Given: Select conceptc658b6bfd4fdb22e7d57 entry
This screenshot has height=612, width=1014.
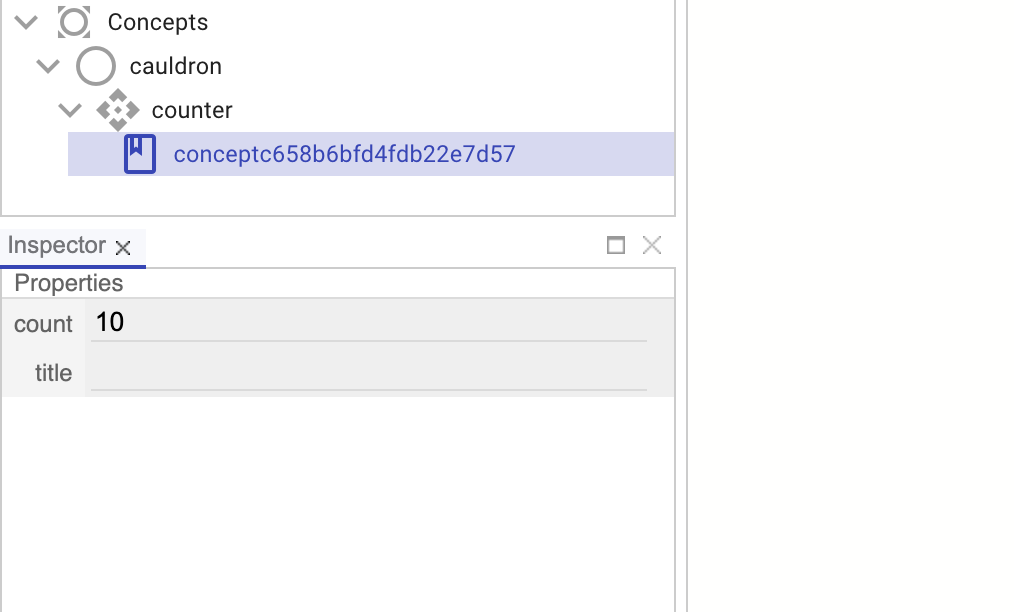Looking at the screenshot, I should tap(344, 154).
